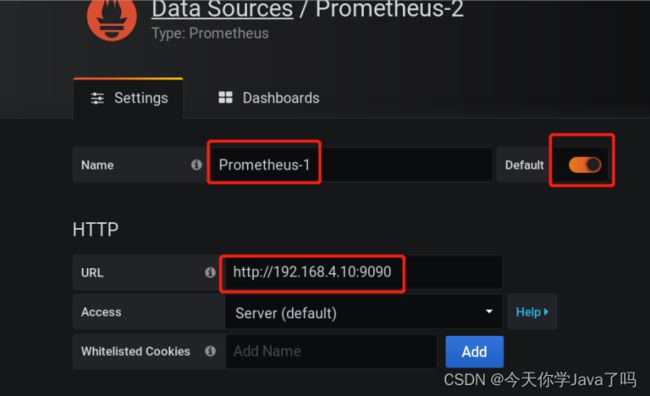Click the sliders icon beside Settings
Viewport: 650px width, 396px height.
tap(97, 98)
